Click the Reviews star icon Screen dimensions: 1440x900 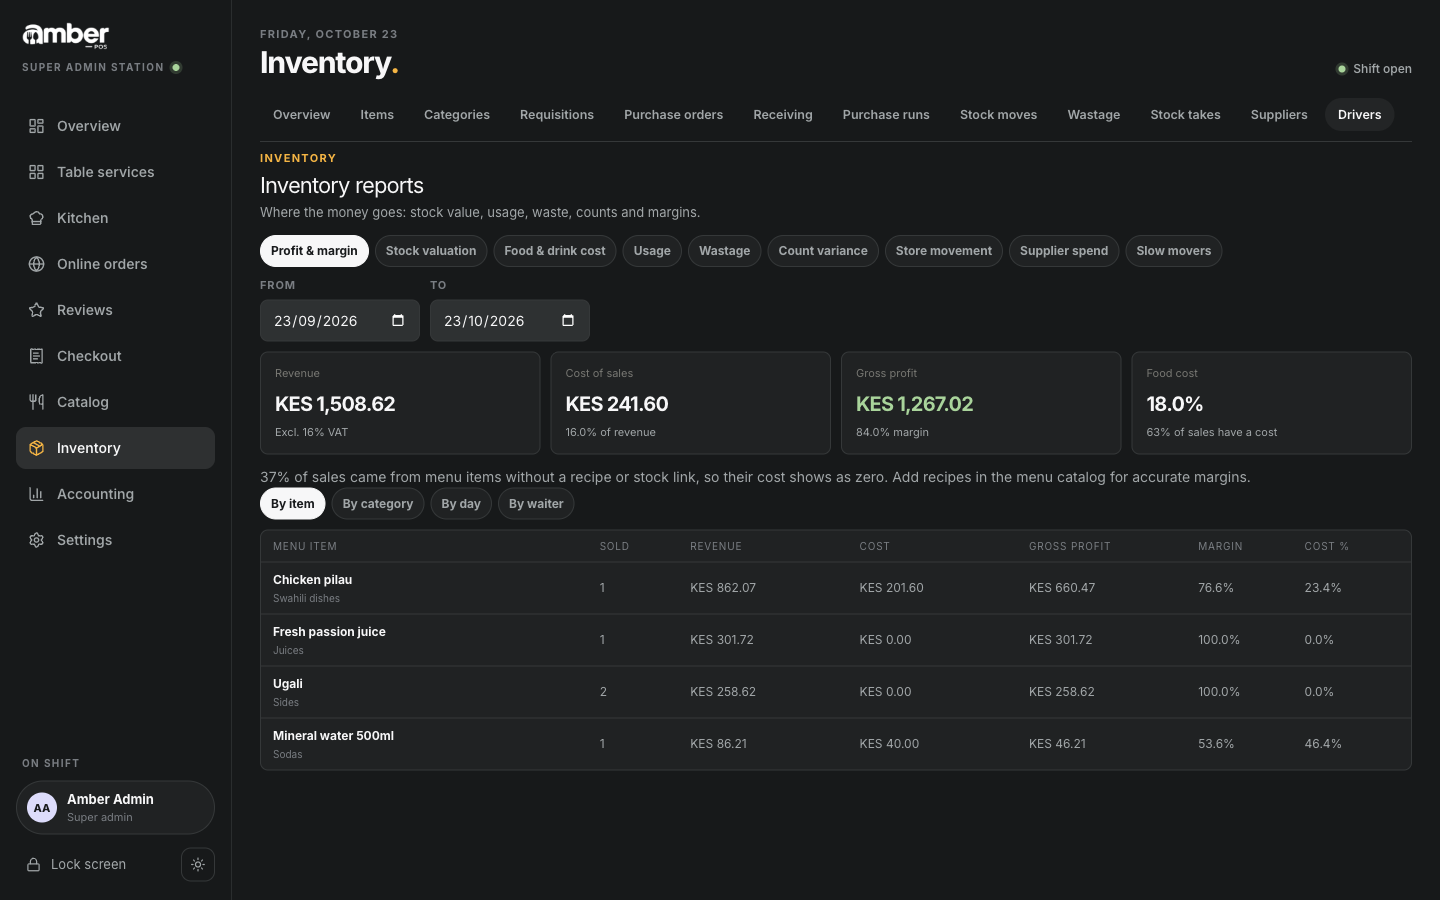(36, 310)
